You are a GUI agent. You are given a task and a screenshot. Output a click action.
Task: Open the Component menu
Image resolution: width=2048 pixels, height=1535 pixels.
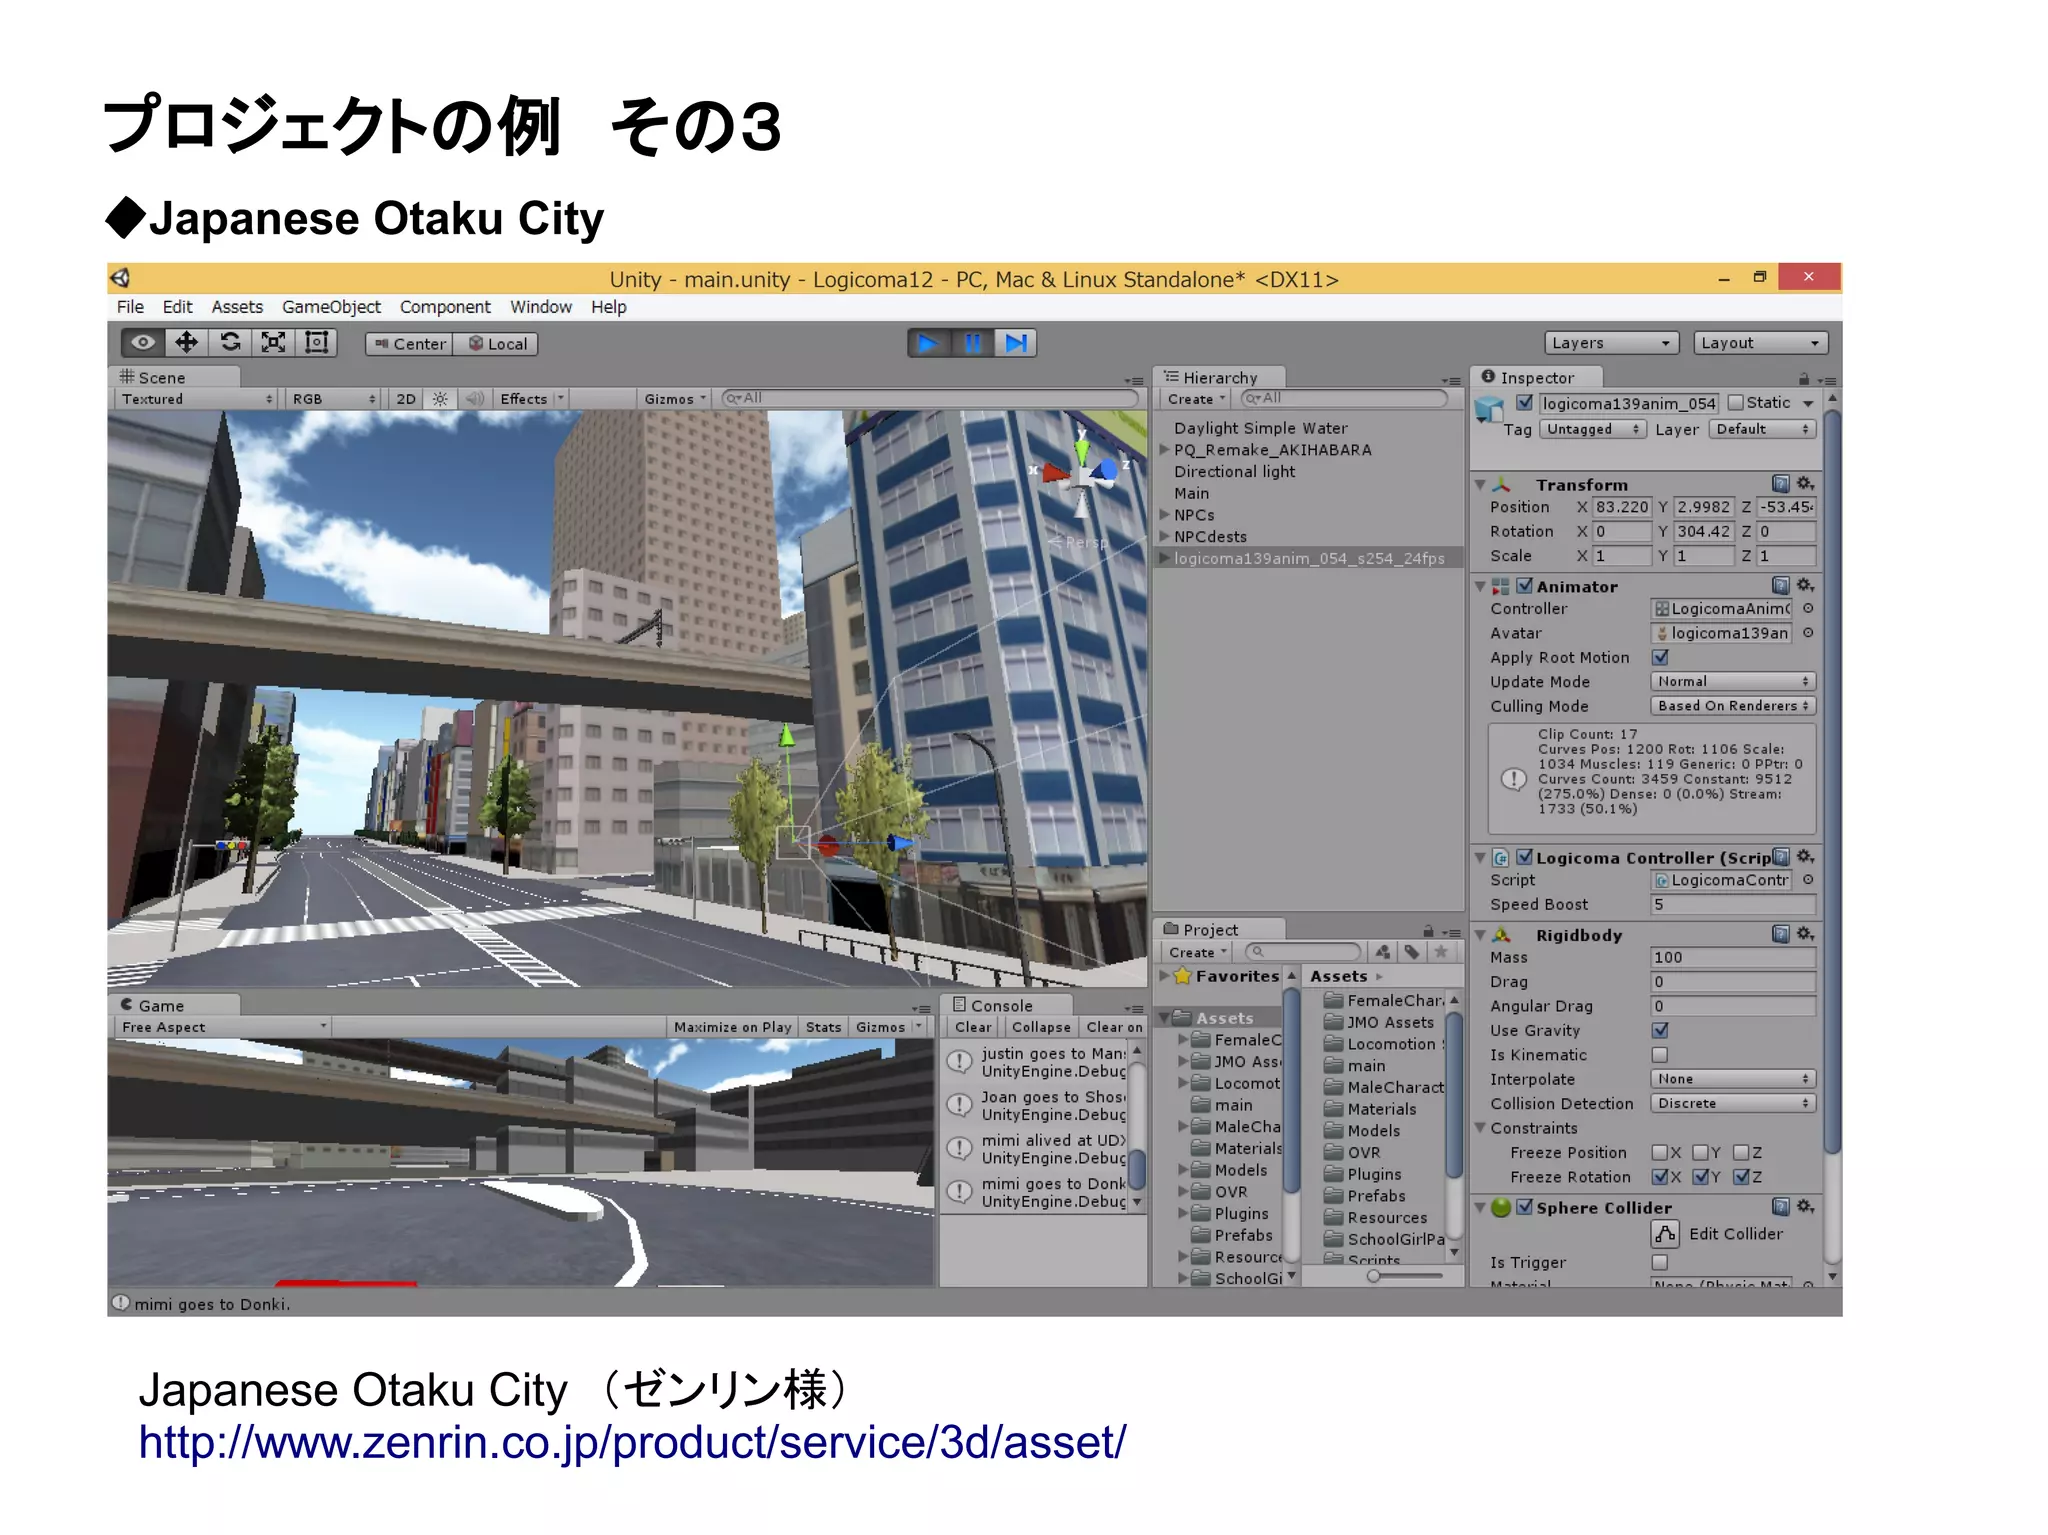pyautogui.click(x=445, y=307)
